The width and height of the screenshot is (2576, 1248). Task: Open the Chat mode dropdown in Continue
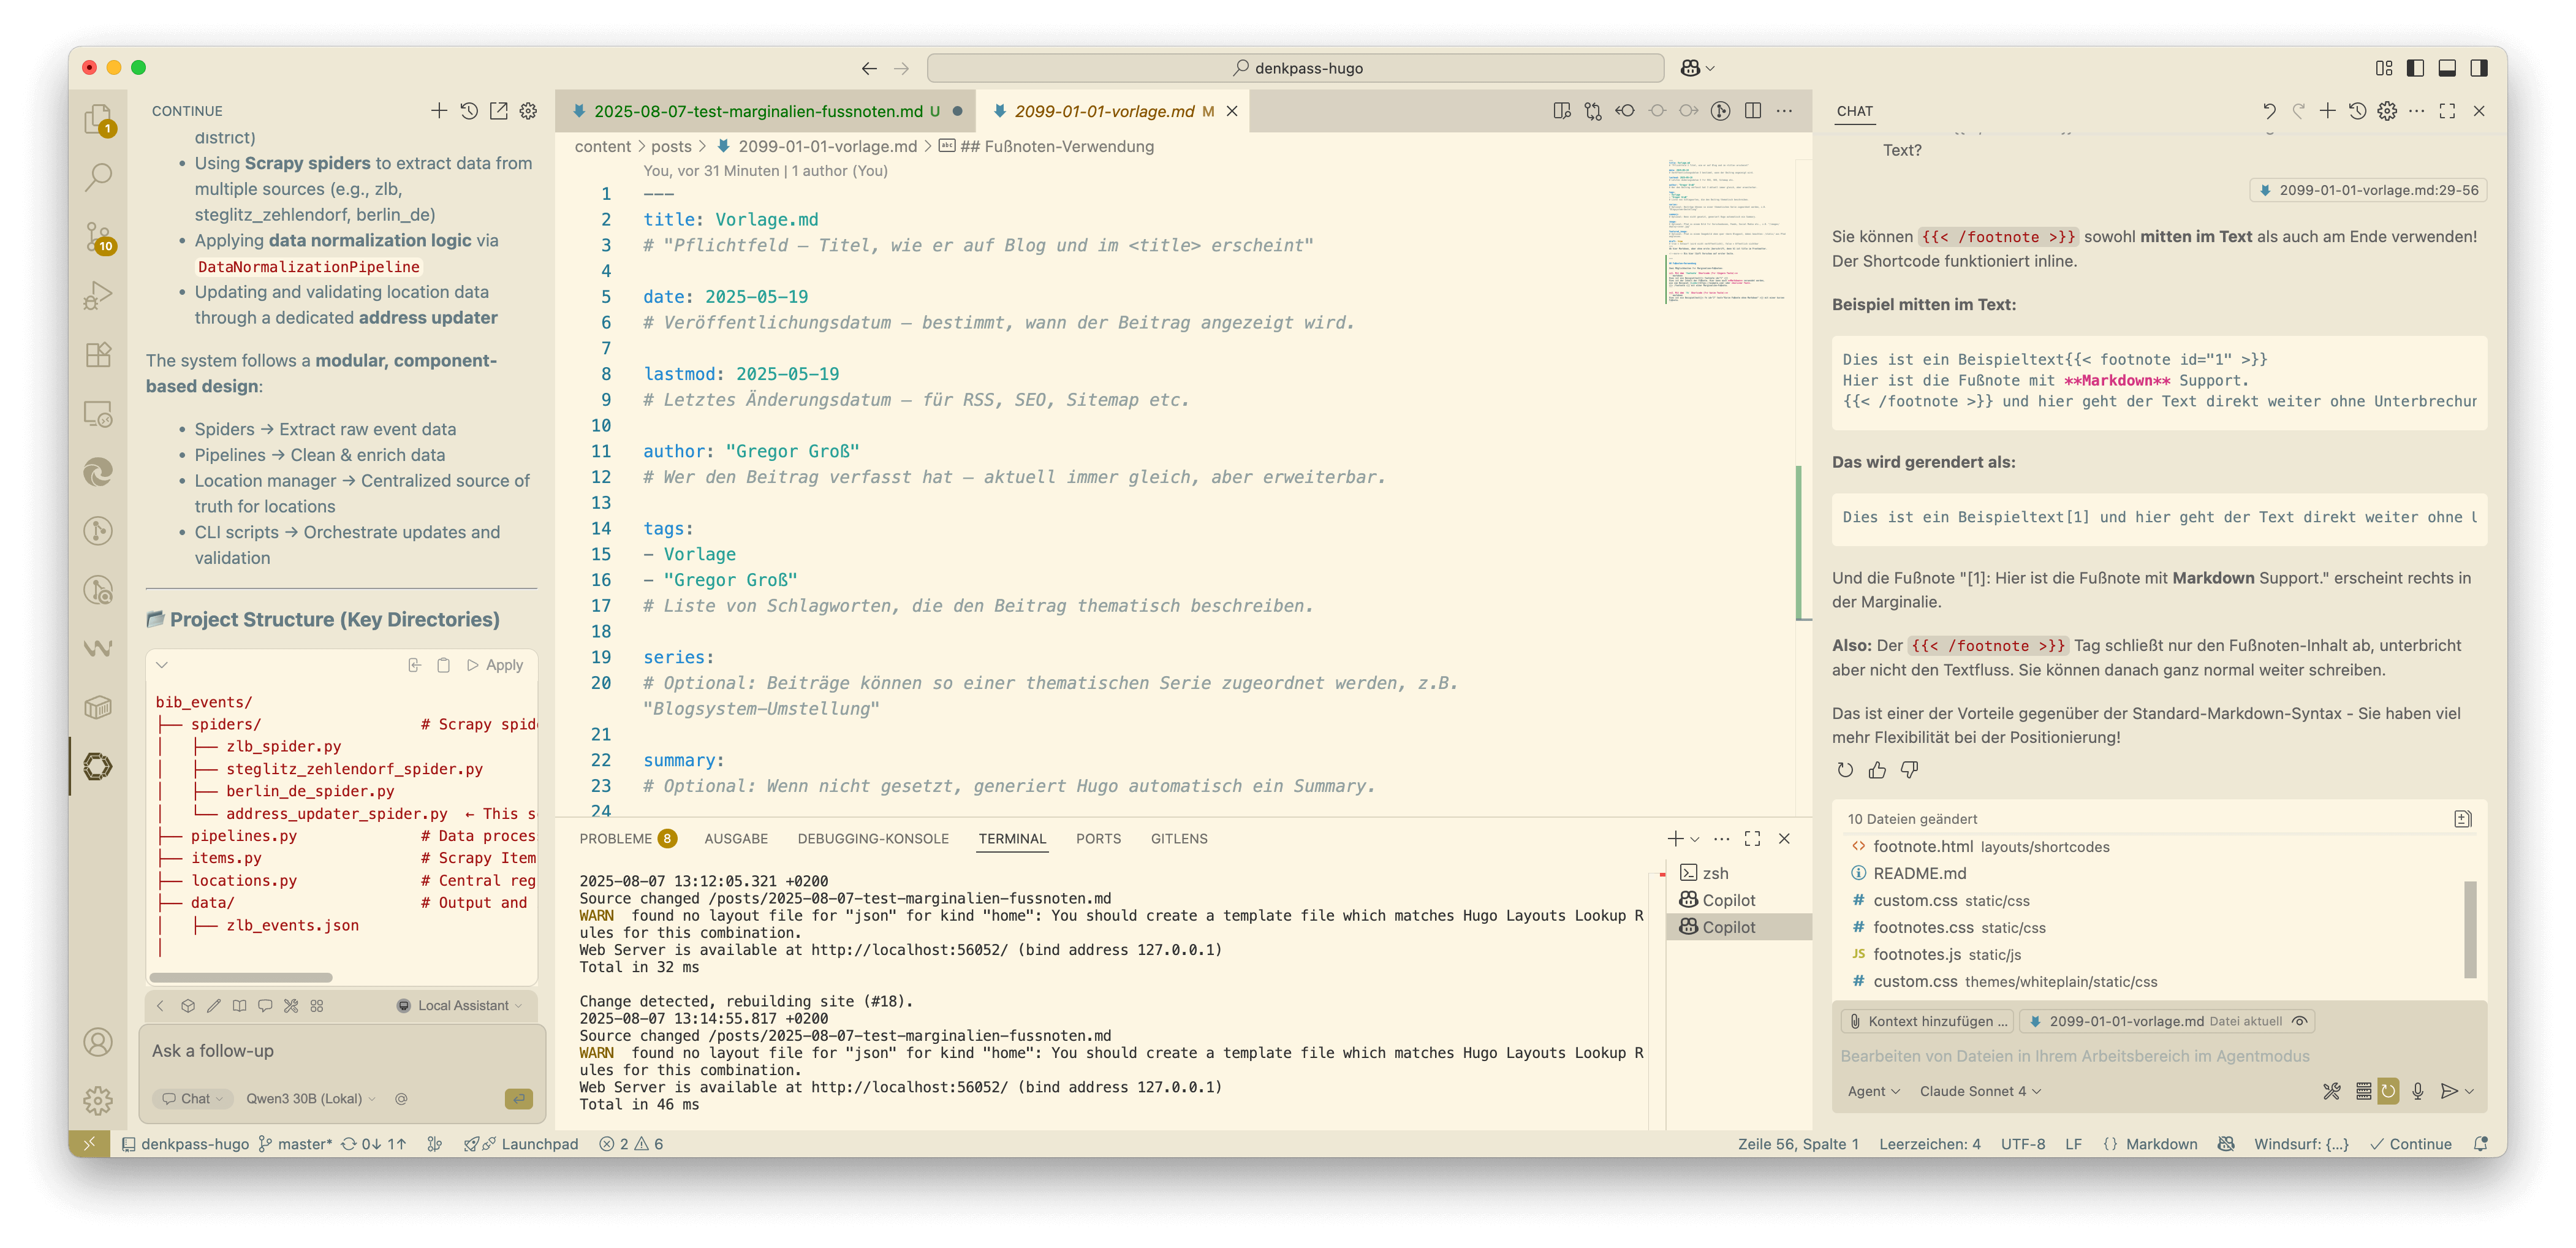click(193, 1098)
